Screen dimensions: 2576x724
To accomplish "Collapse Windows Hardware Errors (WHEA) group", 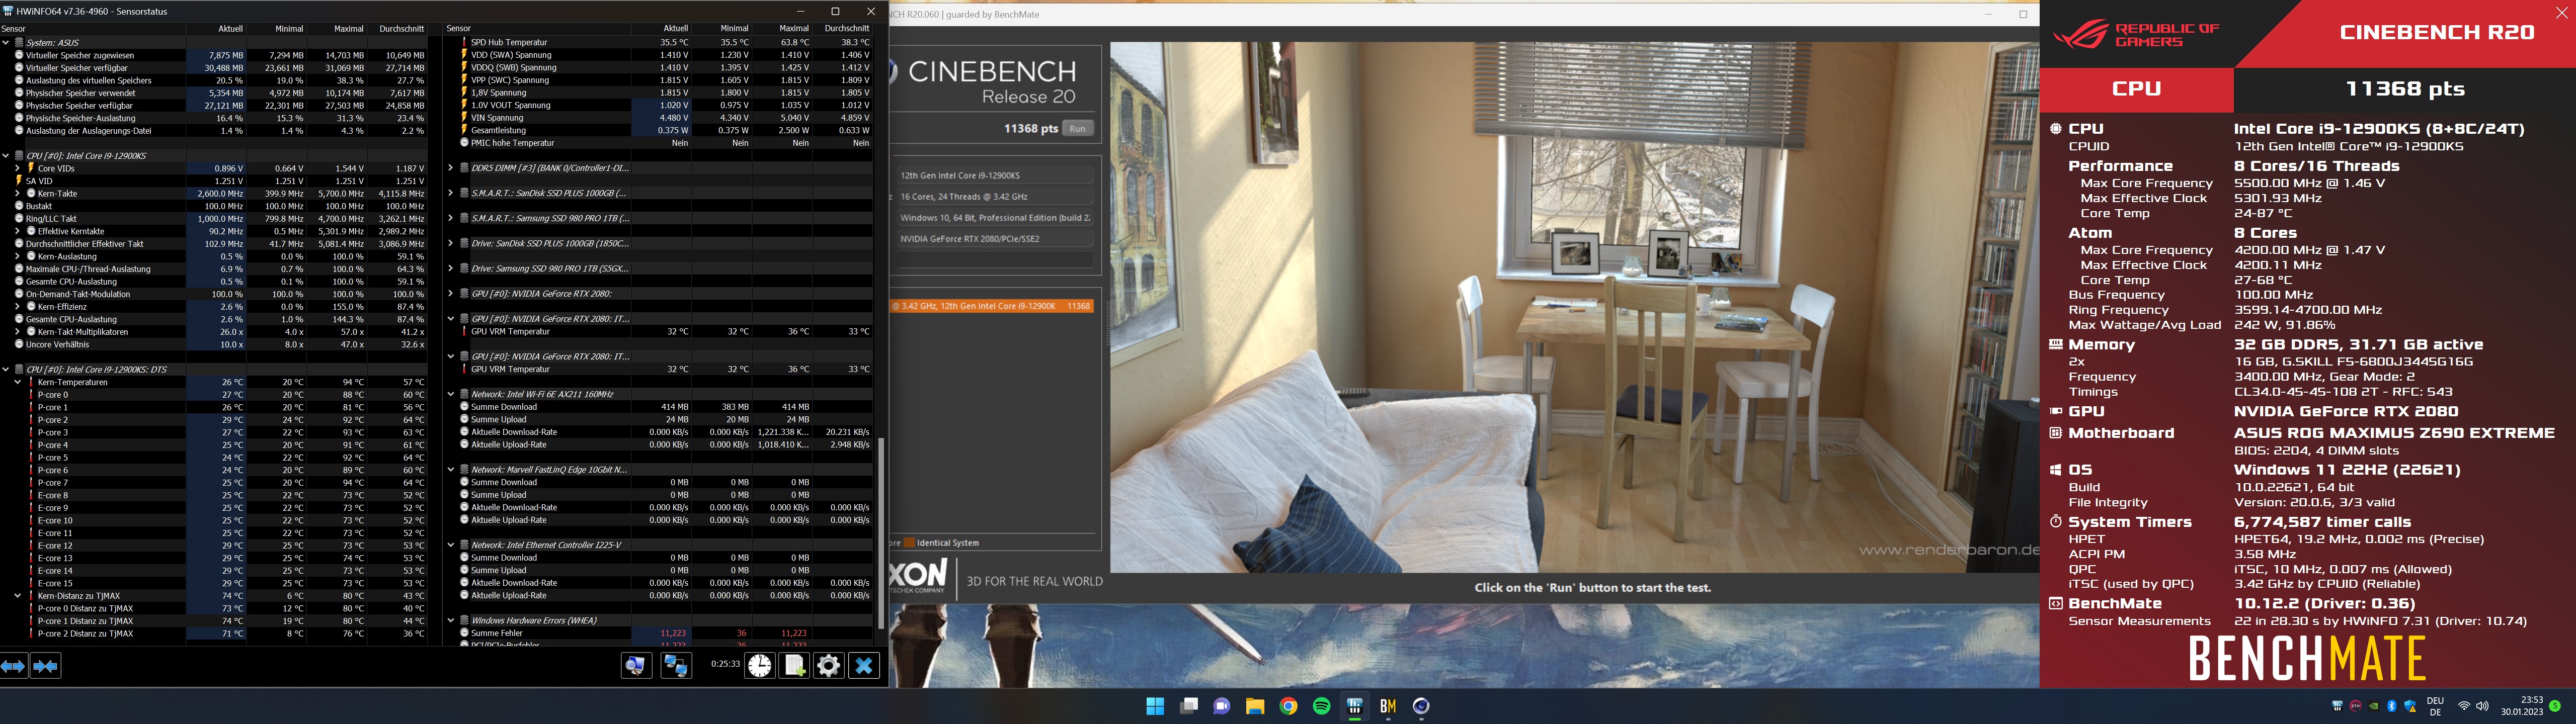I will tap(451, 620).
